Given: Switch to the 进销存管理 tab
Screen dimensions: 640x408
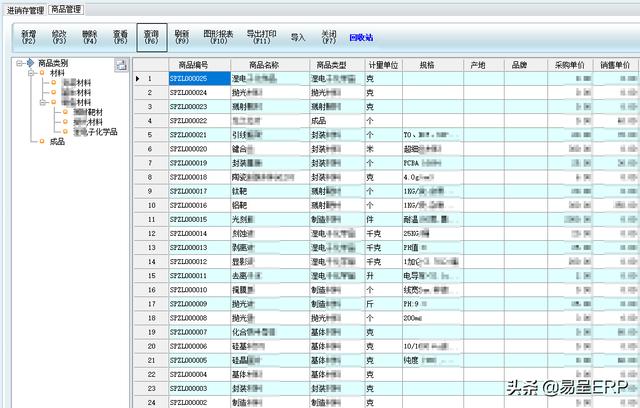Looking at the screenshot, I should tap(25, 9).
